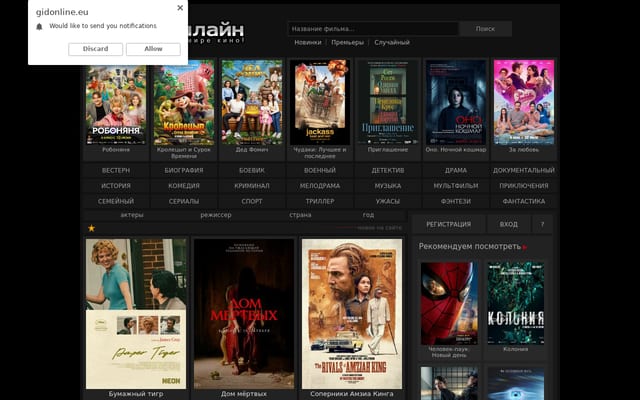640x400 pixels.
Task: Click the site logo in the header
Action: coord(216,33)
